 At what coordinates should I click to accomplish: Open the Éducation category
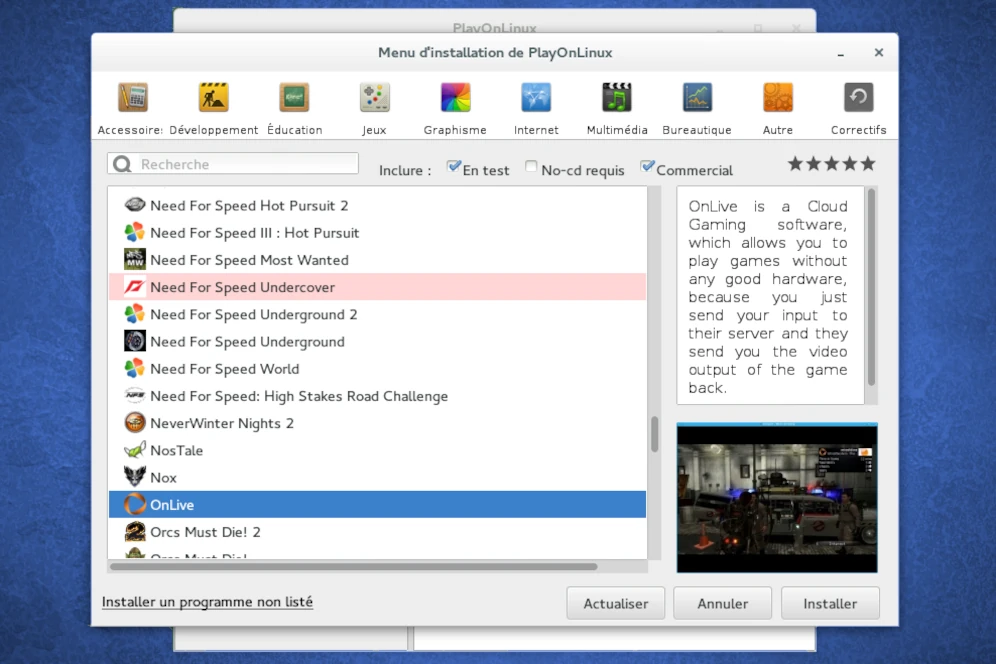294,109
